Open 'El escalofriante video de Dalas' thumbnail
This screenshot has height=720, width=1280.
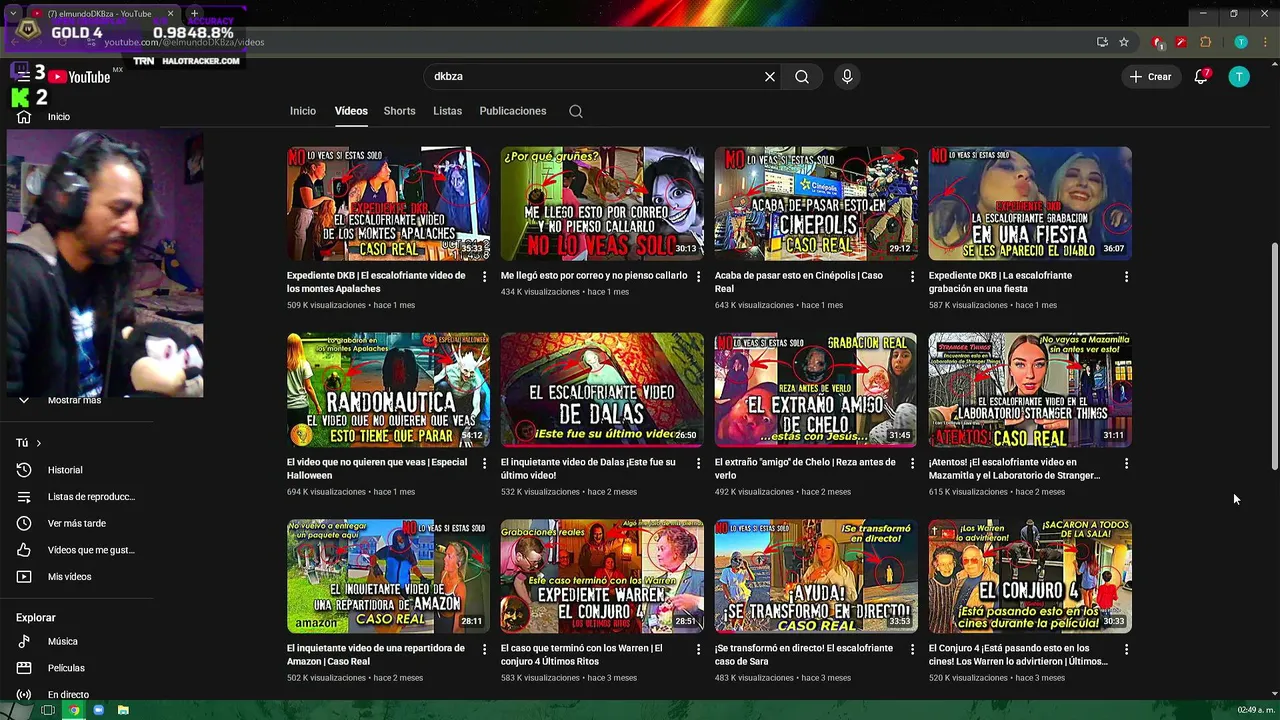602,390
